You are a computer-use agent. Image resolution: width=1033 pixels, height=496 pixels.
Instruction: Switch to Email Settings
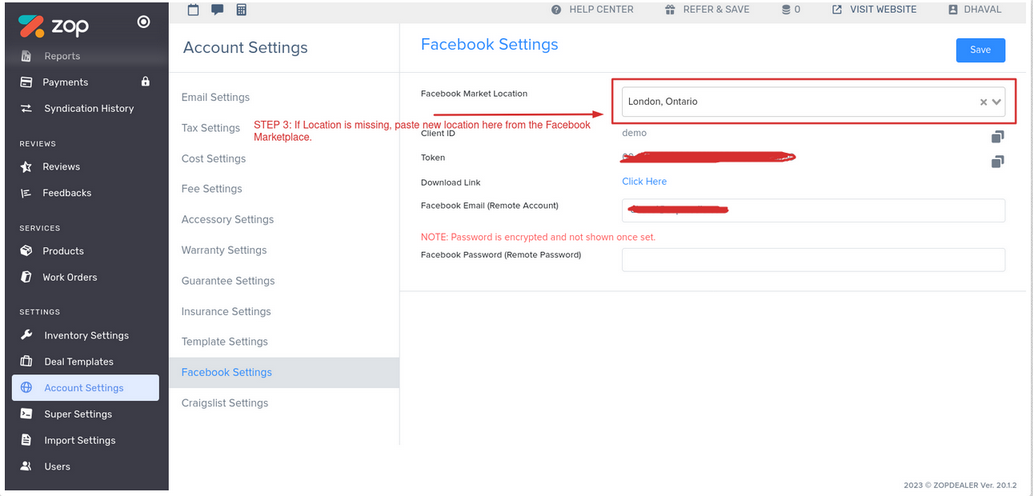(x=215, y=97)
